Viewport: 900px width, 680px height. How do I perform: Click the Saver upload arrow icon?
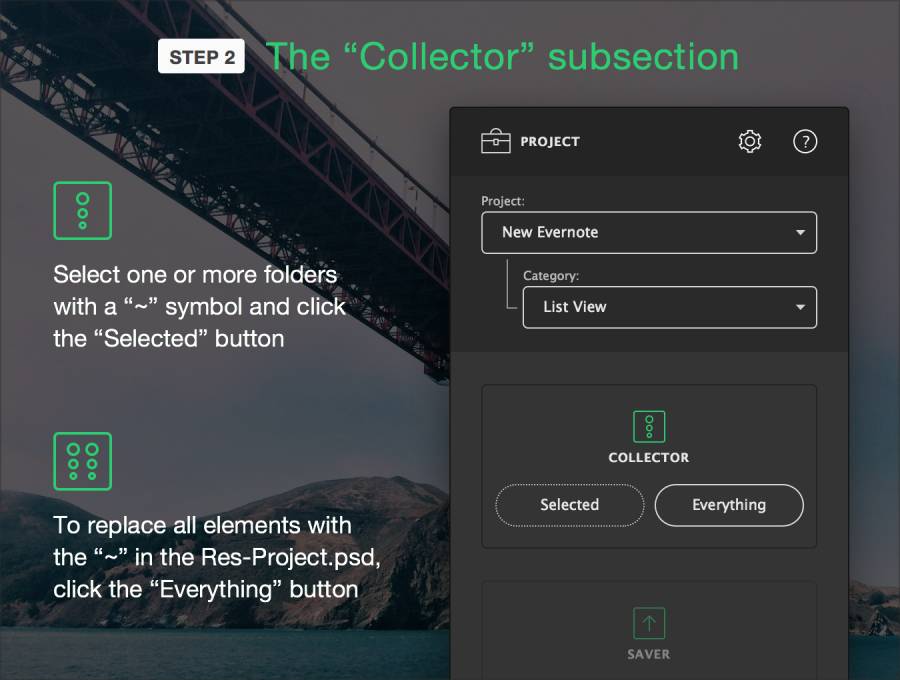click(649, 623)
